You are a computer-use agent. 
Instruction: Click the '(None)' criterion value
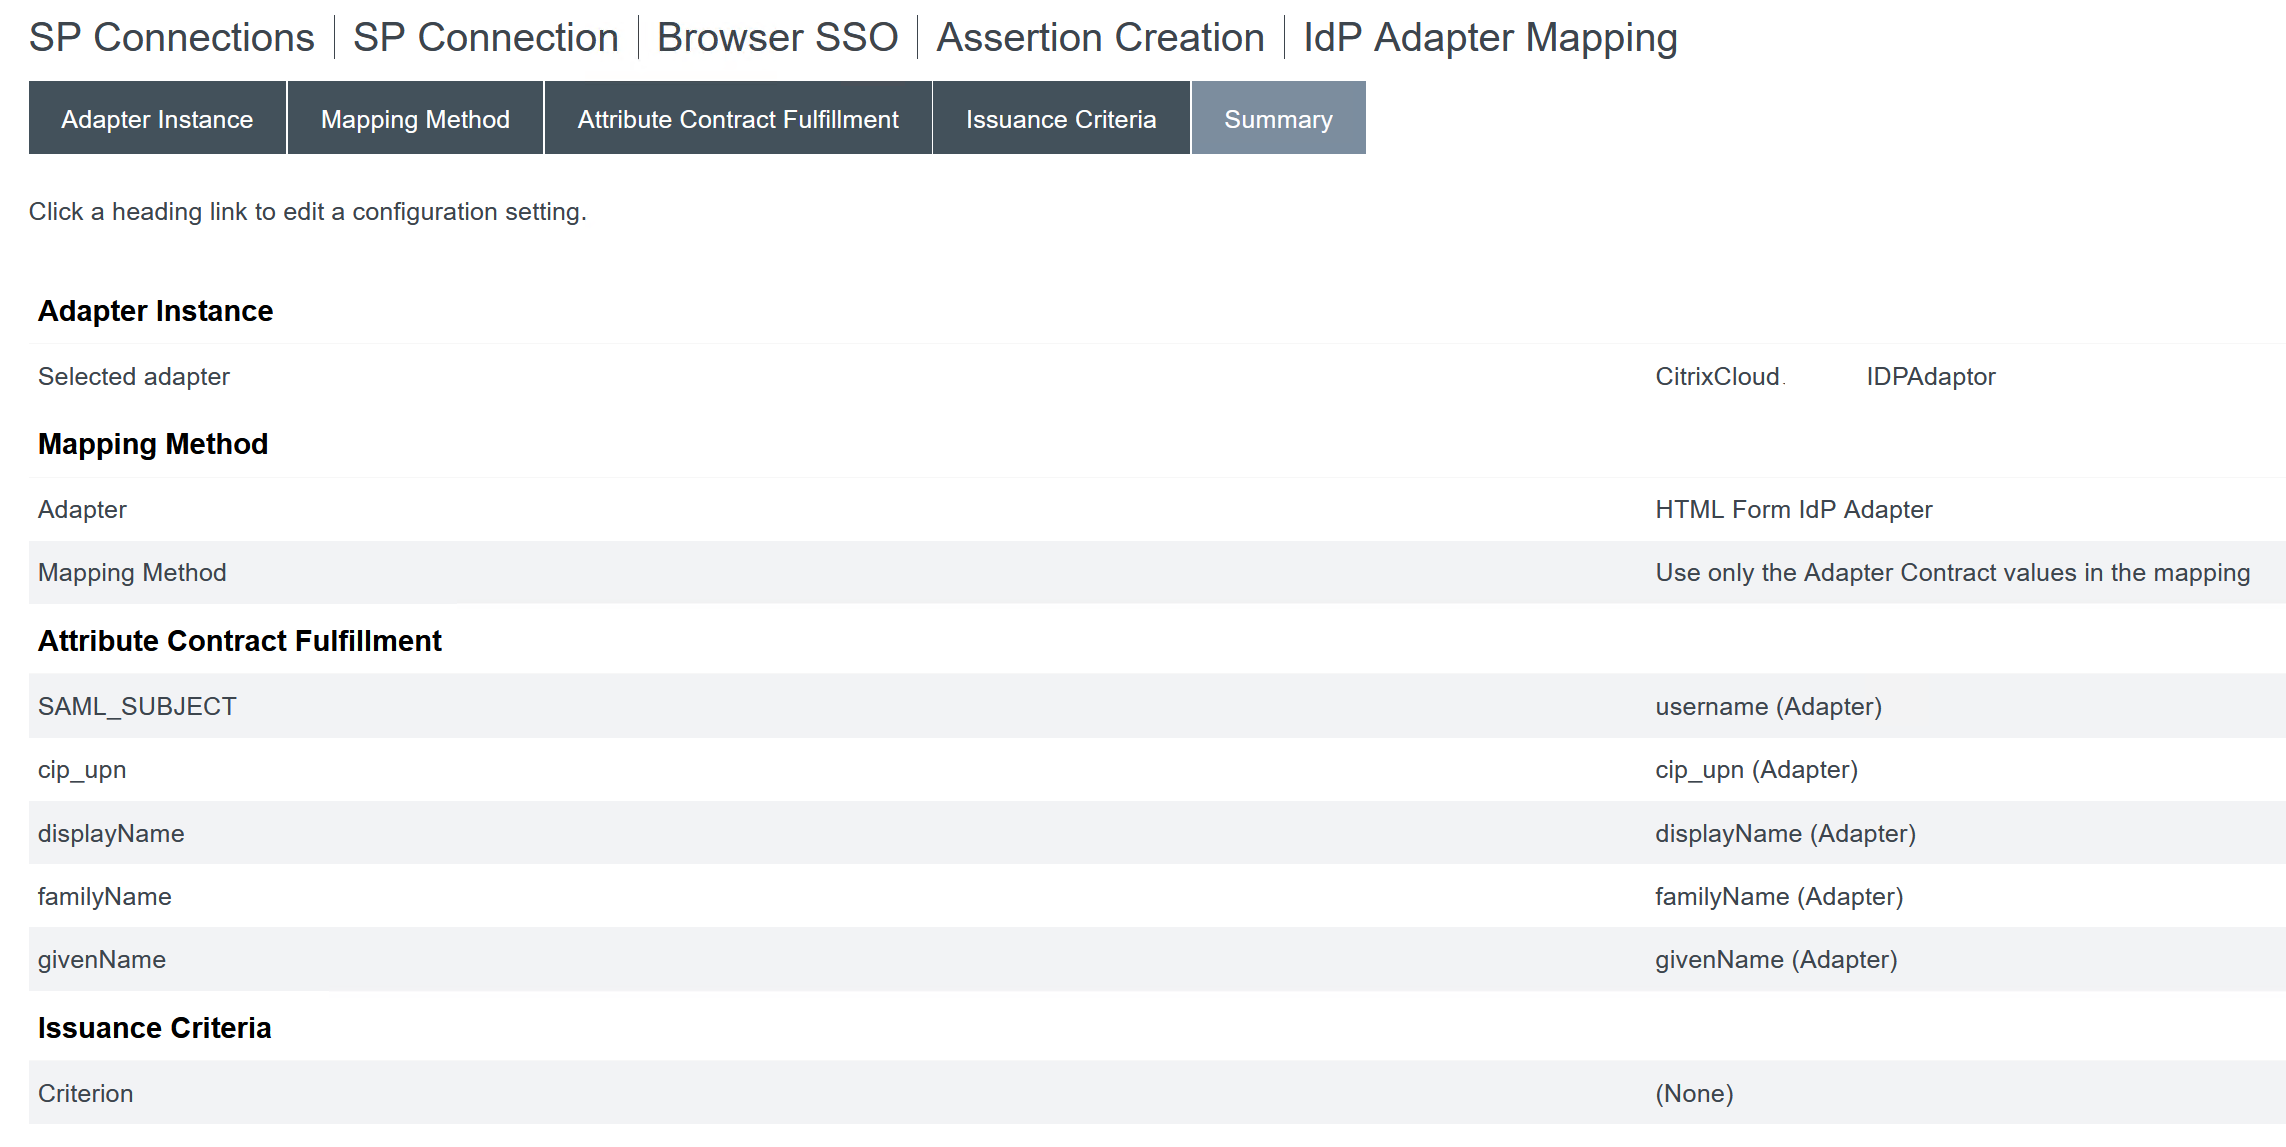[1695, 1094]
